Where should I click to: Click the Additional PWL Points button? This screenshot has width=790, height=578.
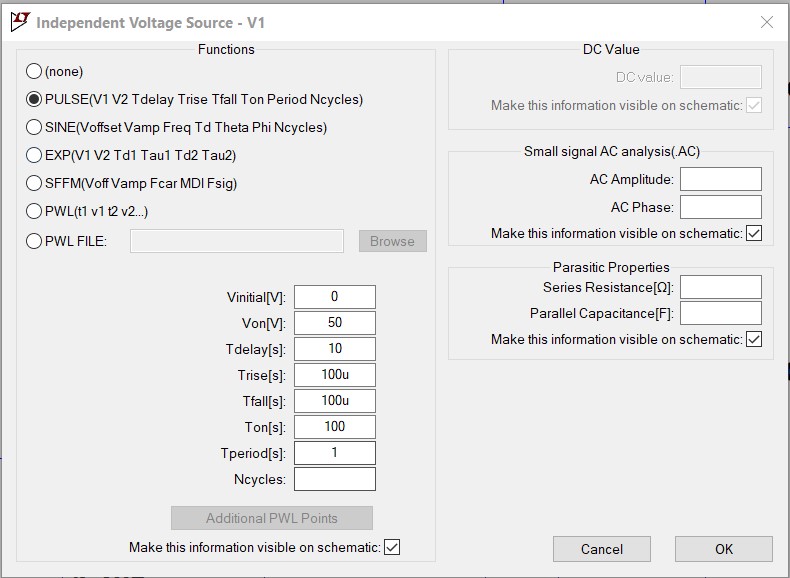pos(272,518)
